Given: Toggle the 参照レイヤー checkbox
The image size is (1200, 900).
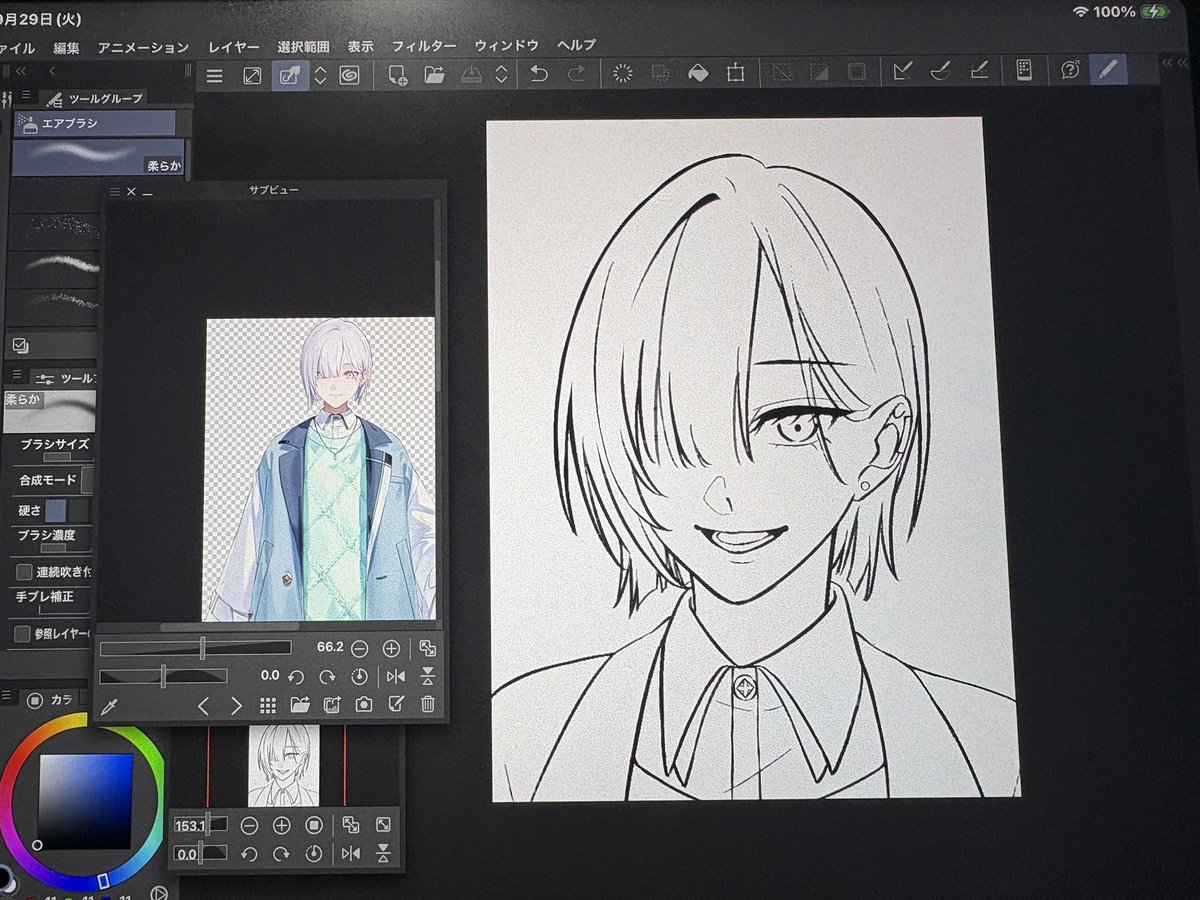Looking at the screenshot, I should (x=23, y=634).
